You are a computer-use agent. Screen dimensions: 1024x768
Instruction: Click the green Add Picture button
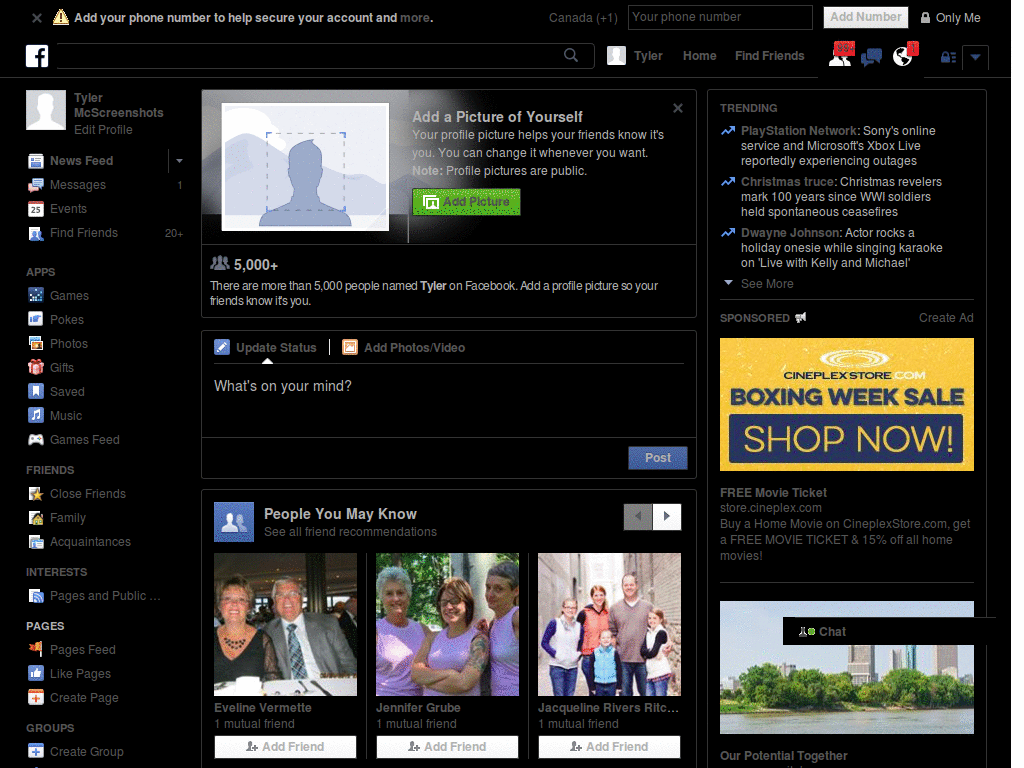[466, 201]
